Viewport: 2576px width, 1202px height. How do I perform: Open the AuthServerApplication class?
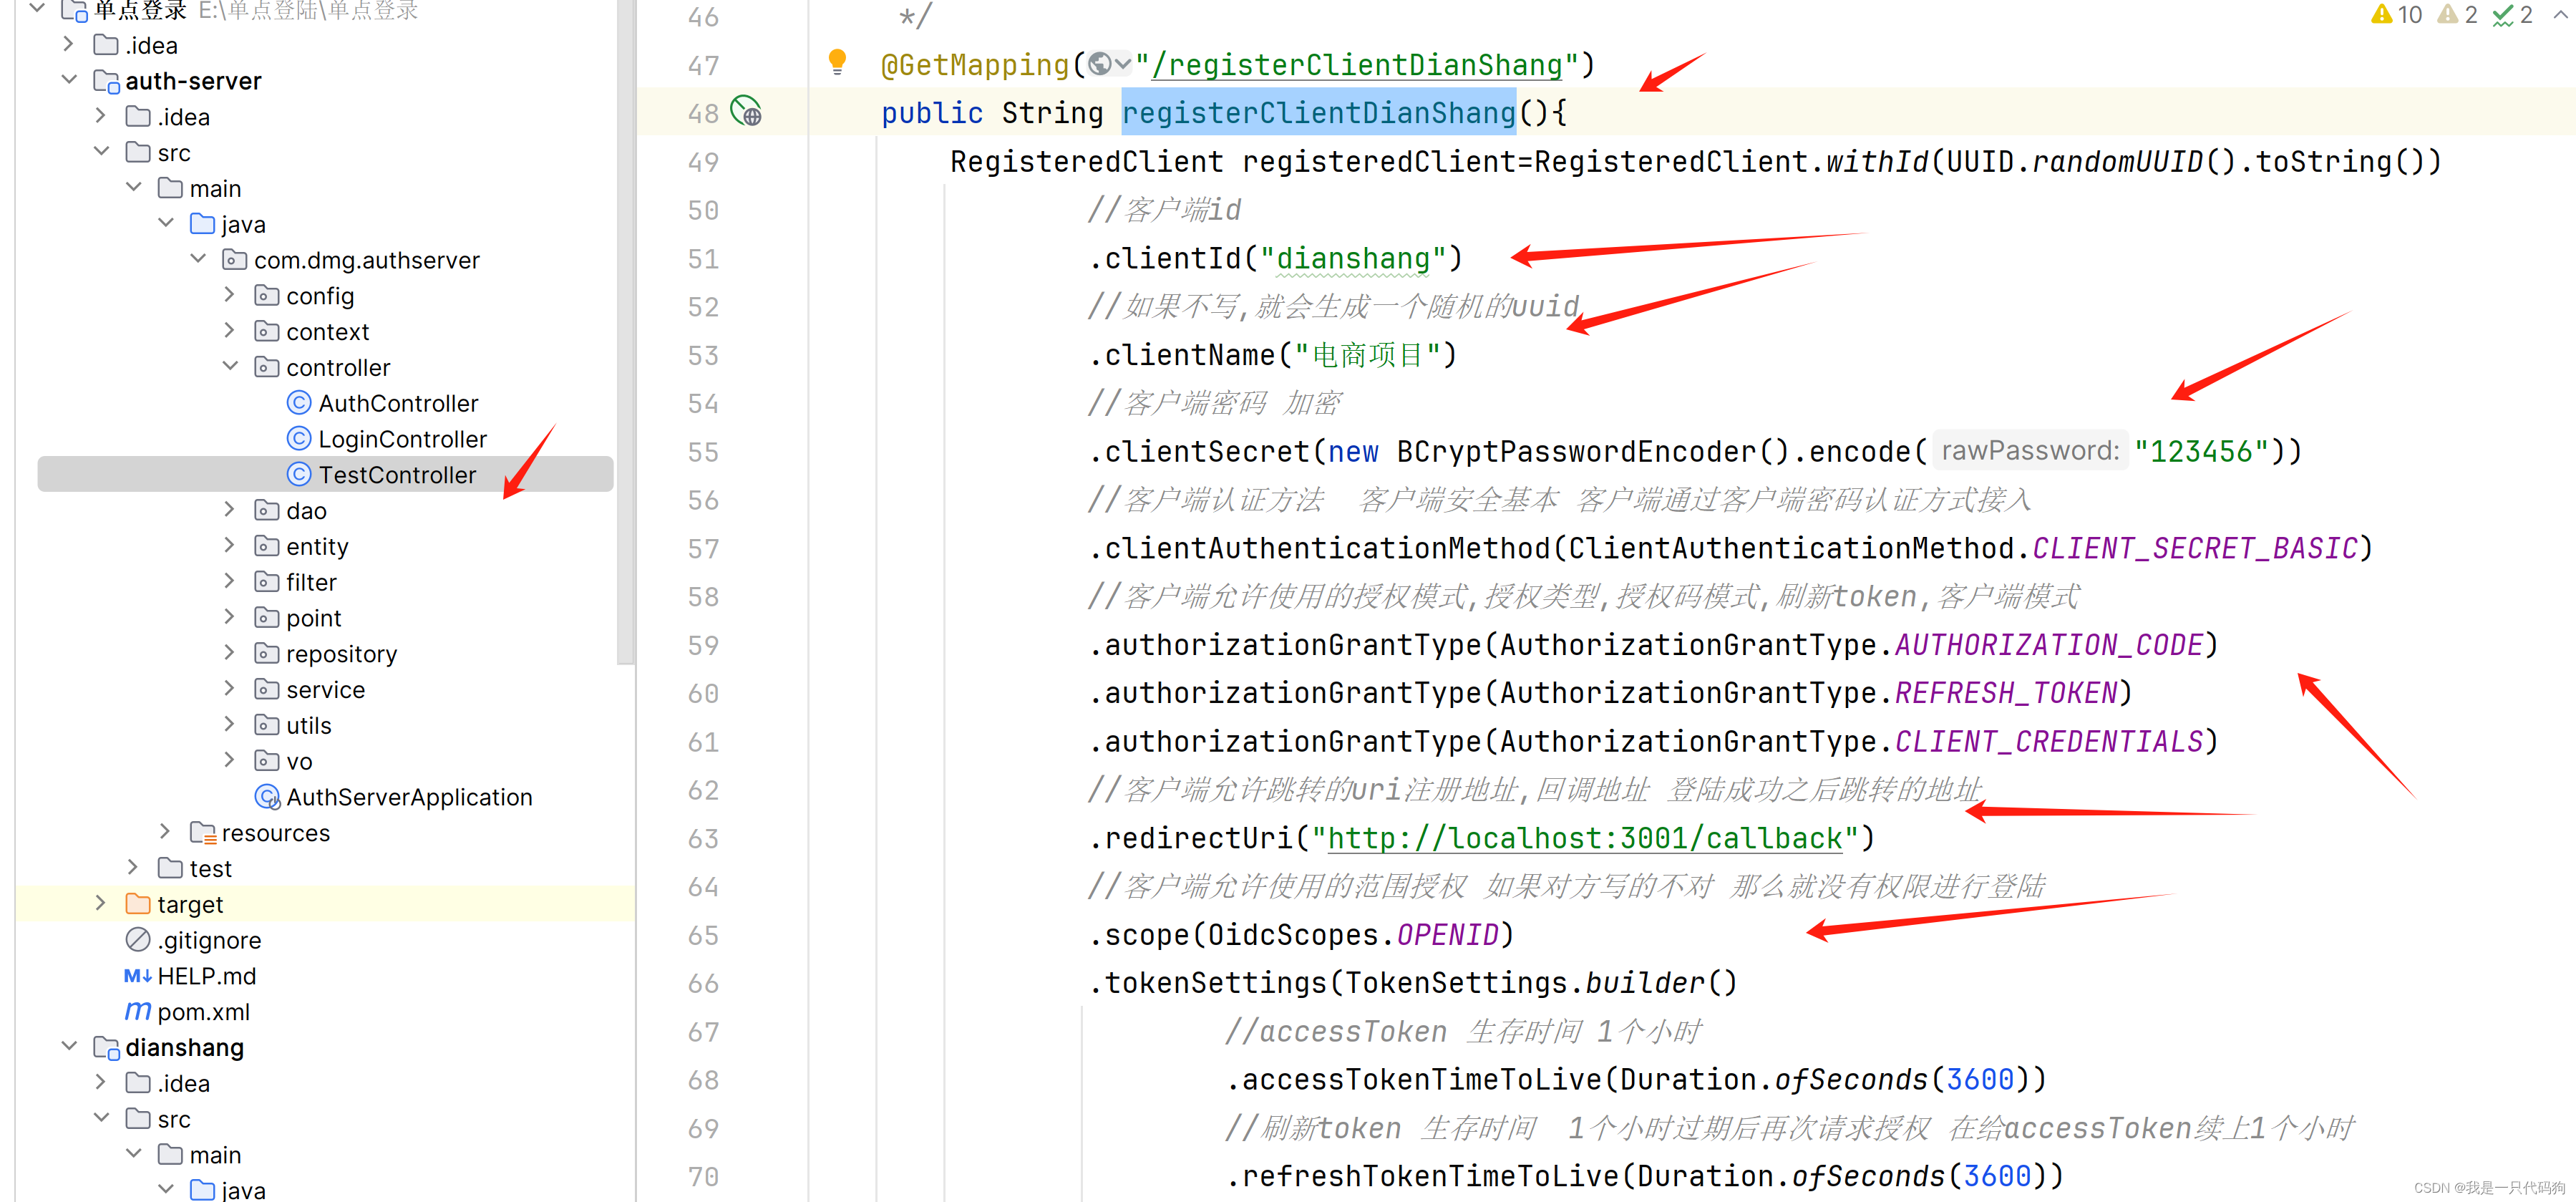tap(408, 797)
